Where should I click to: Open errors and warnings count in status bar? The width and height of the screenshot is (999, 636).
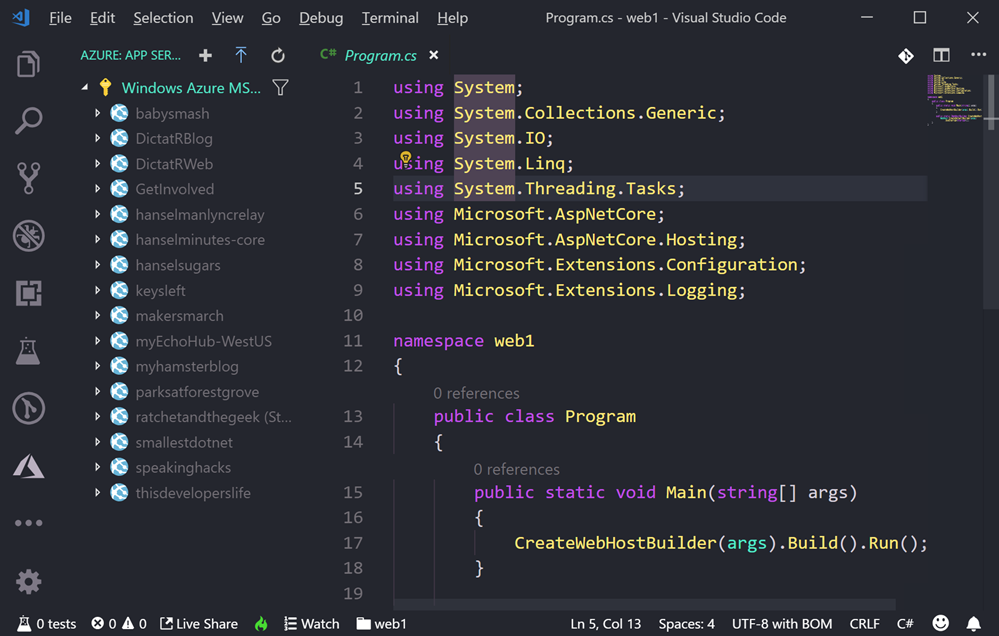pyautogui.click(x=119, y=624)
